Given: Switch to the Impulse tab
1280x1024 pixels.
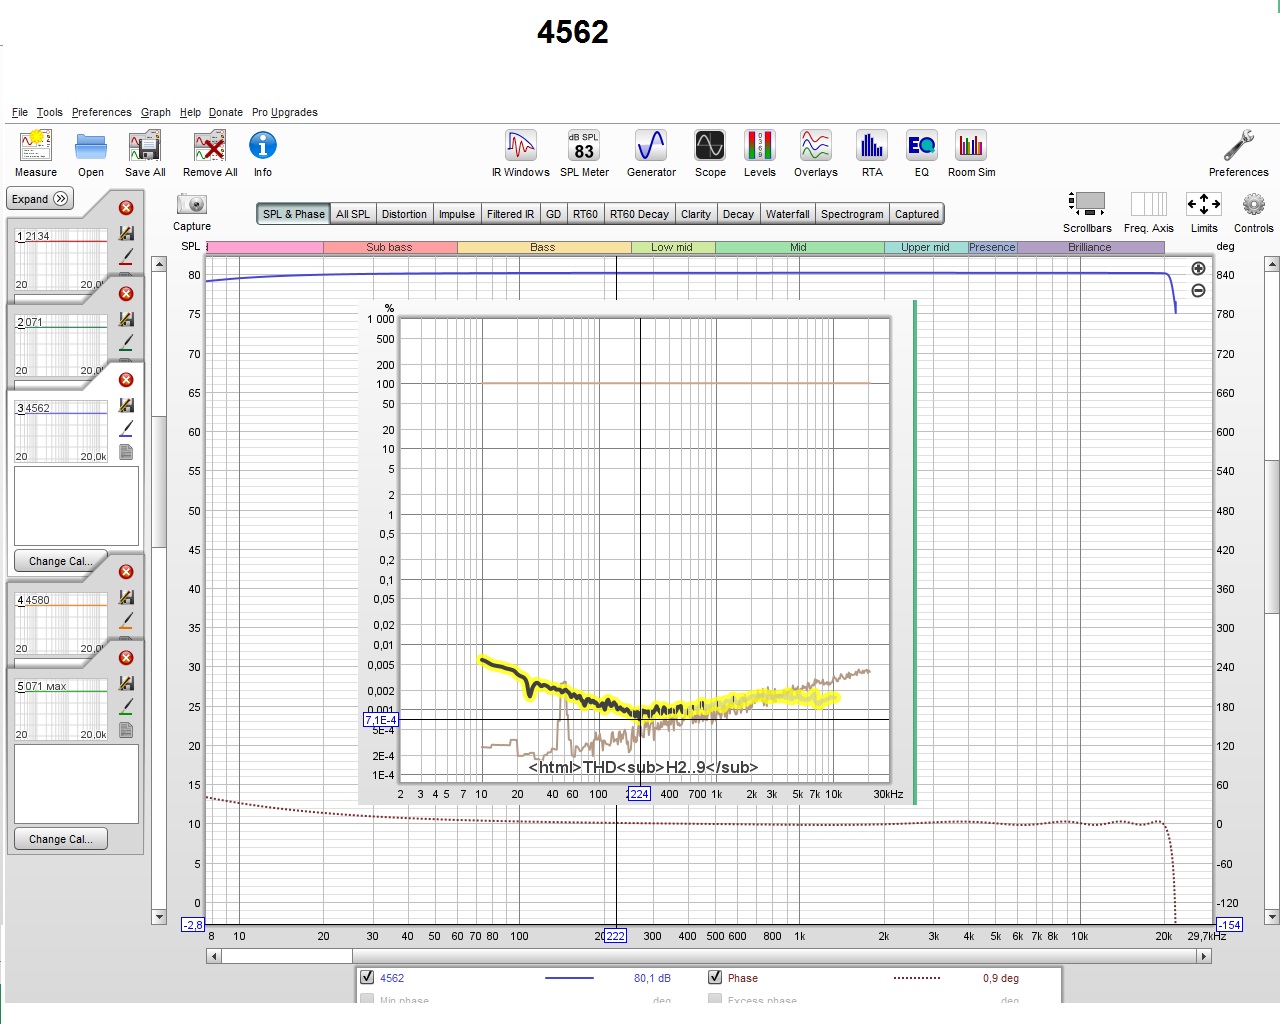Looking at the screenshot, I should click(x=457, y=214).
